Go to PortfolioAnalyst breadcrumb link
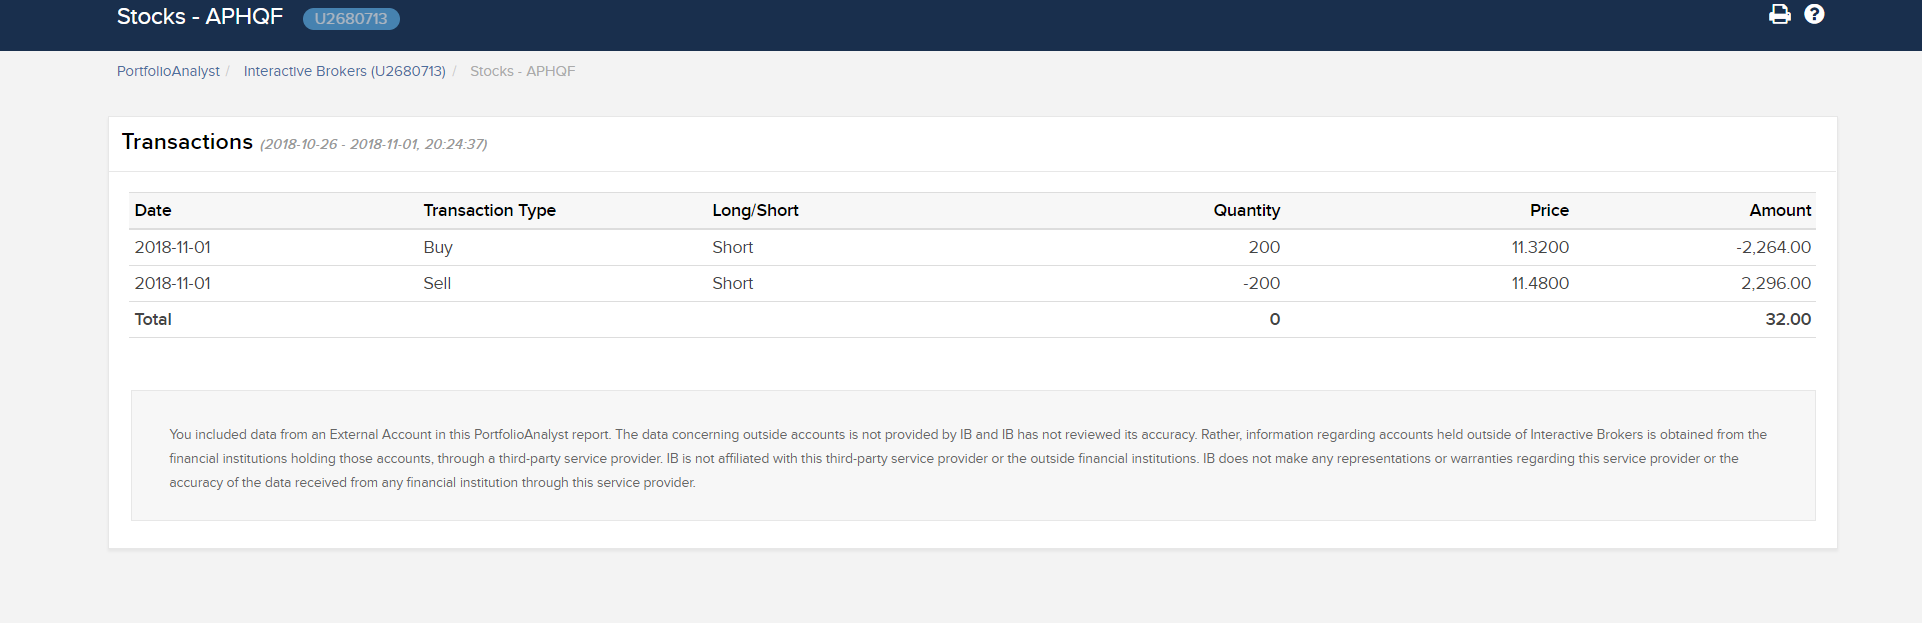Image resolution: width=1922 pixels, height=623 pixels. (x=168, y=71)
